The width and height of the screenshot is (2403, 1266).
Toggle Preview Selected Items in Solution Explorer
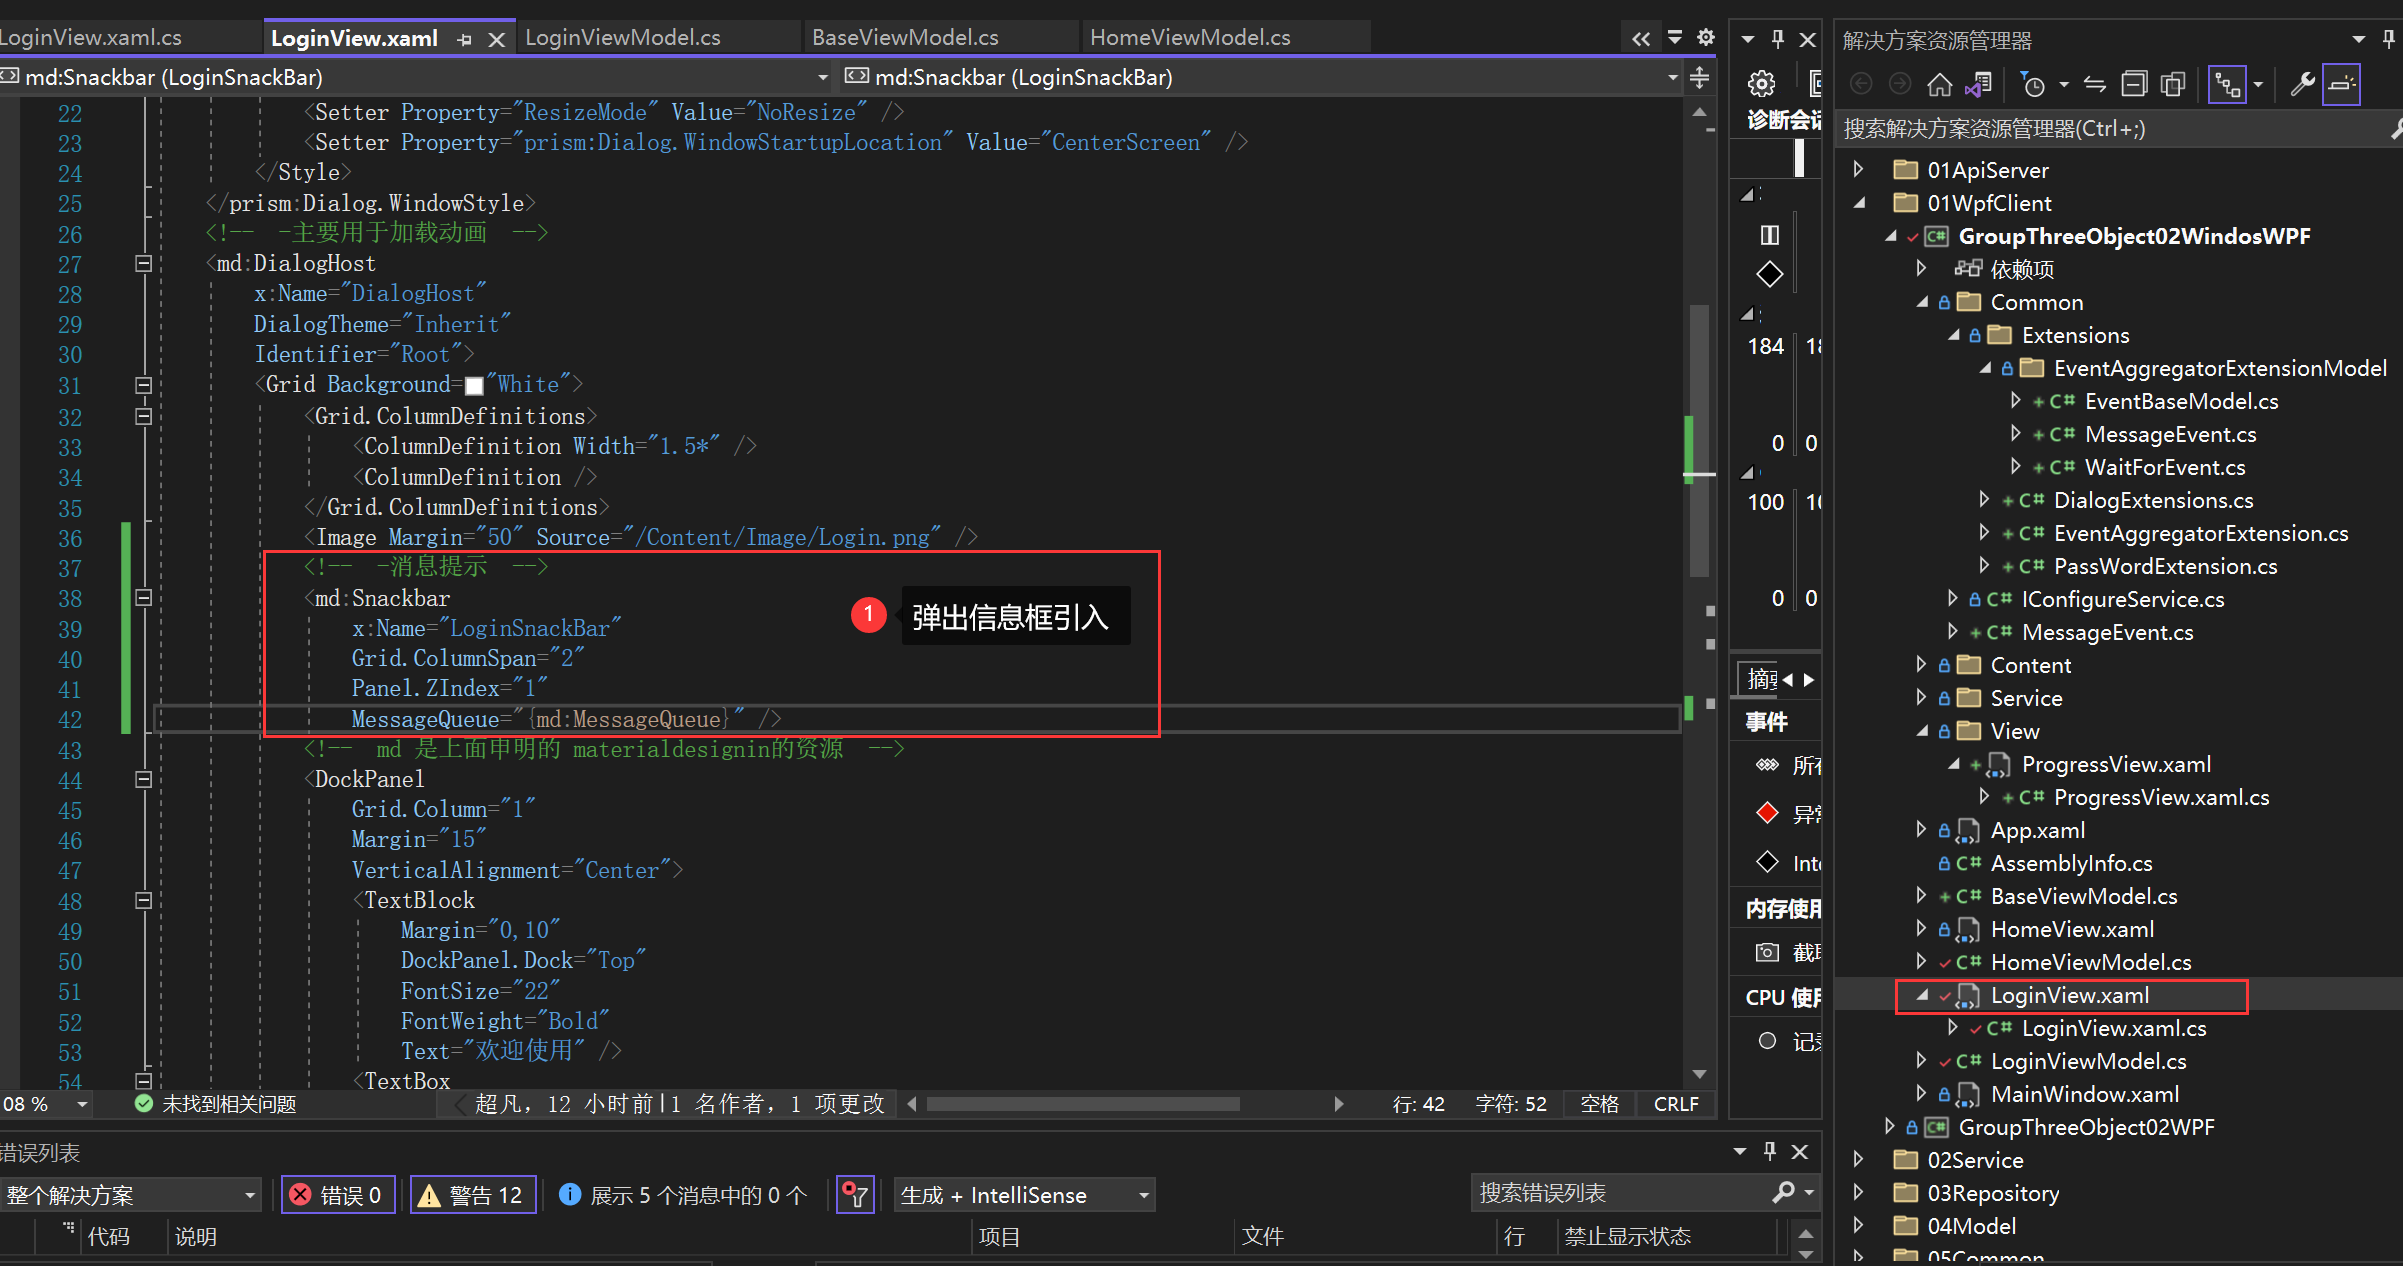[2341, 85]
